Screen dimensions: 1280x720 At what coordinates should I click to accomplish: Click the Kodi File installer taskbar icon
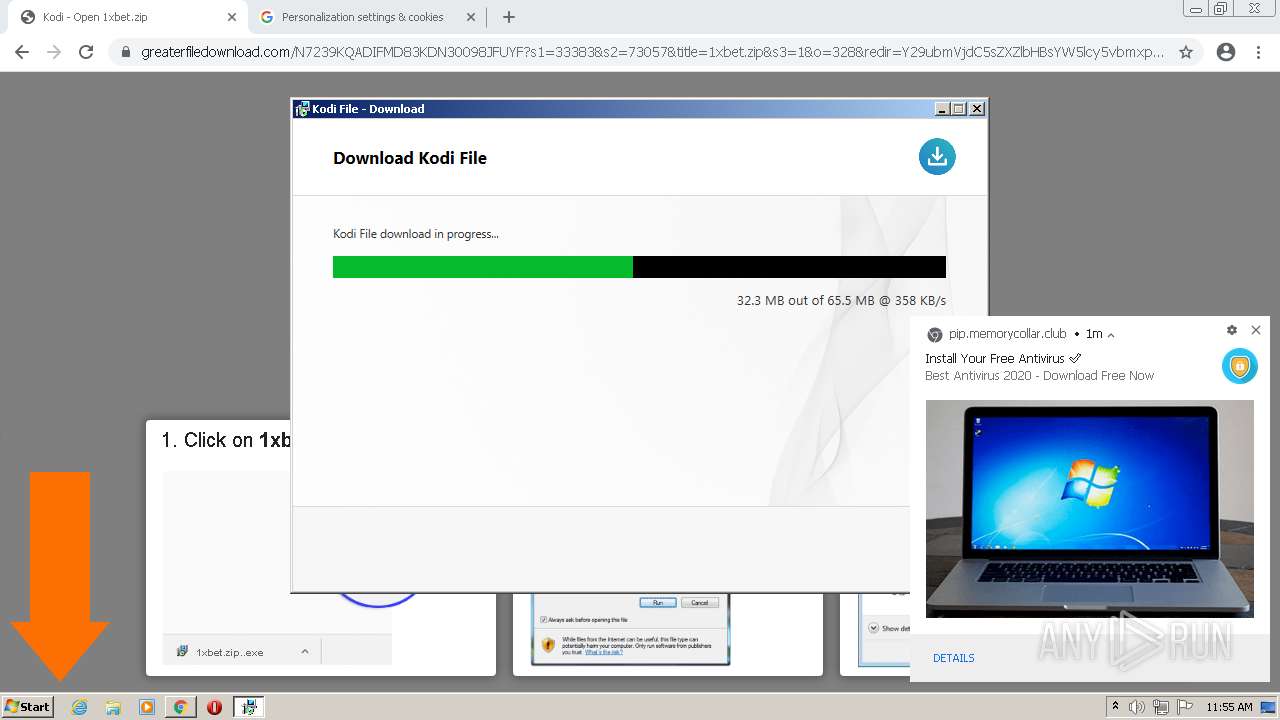click(x=249, y=707)
